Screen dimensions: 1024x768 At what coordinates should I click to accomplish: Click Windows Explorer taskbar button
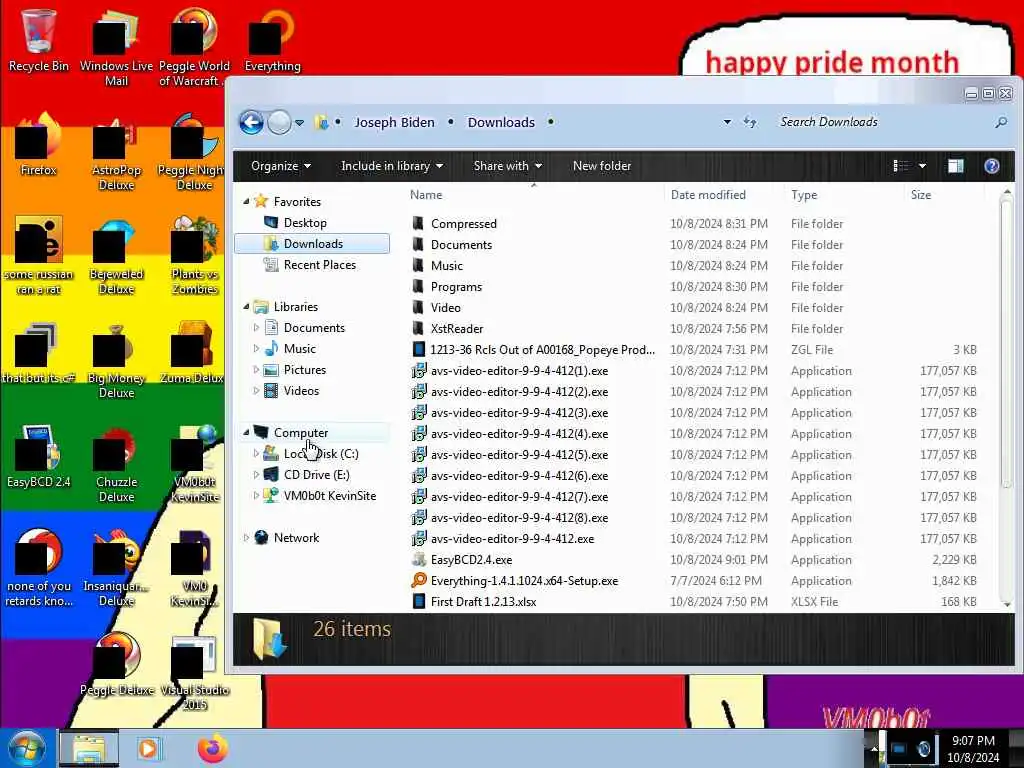click(x=89, y=748)
